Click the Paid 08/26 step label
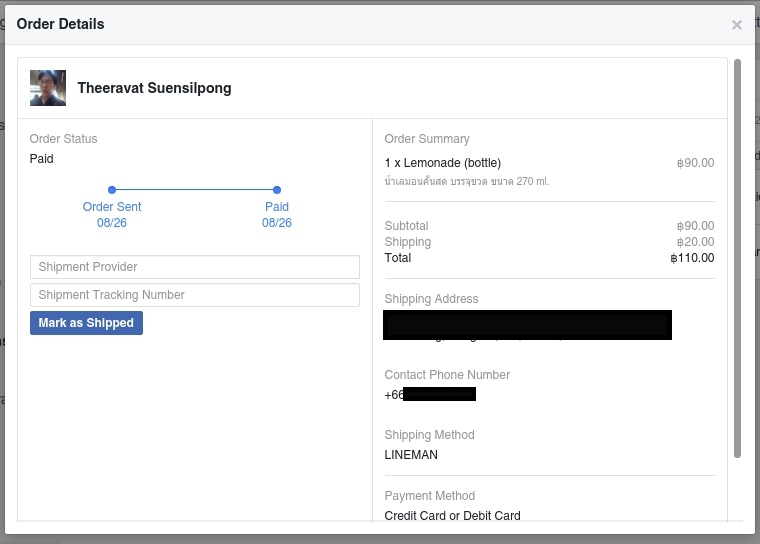The image size is (760, 544). tap(277, 215)
